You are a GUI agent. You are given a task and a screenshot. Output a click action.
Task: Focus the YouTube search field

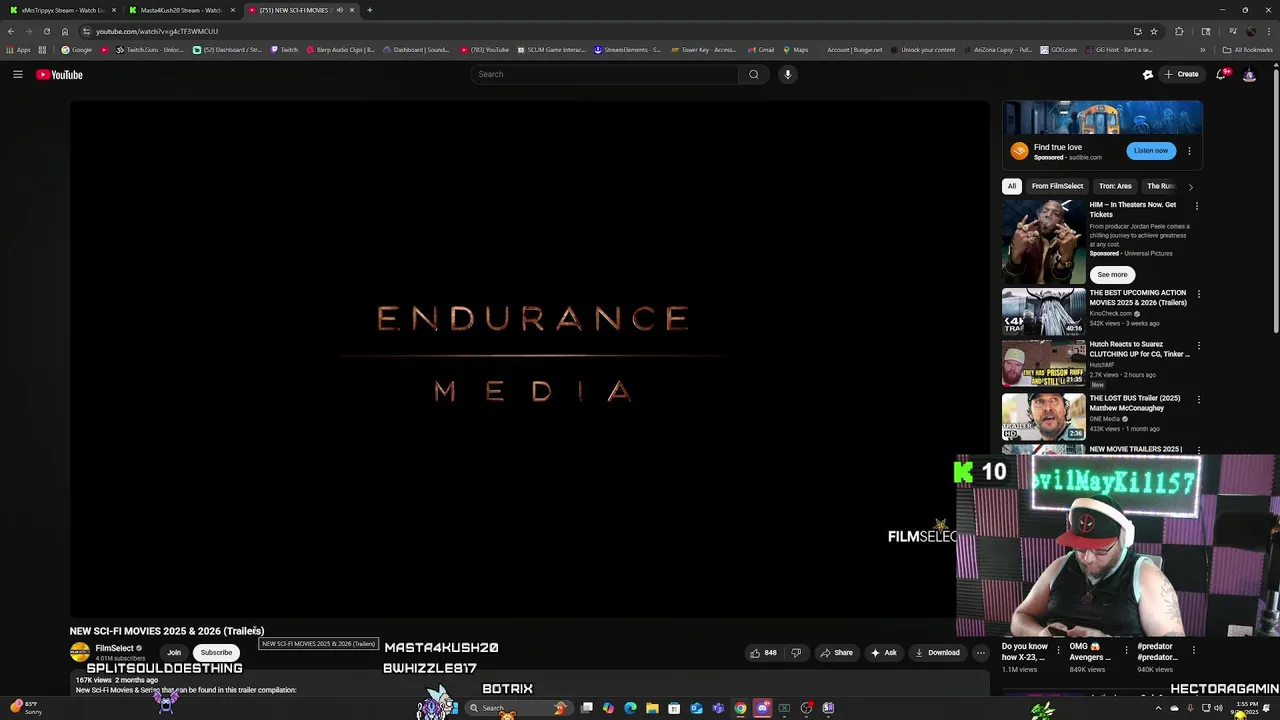point(605,74)
